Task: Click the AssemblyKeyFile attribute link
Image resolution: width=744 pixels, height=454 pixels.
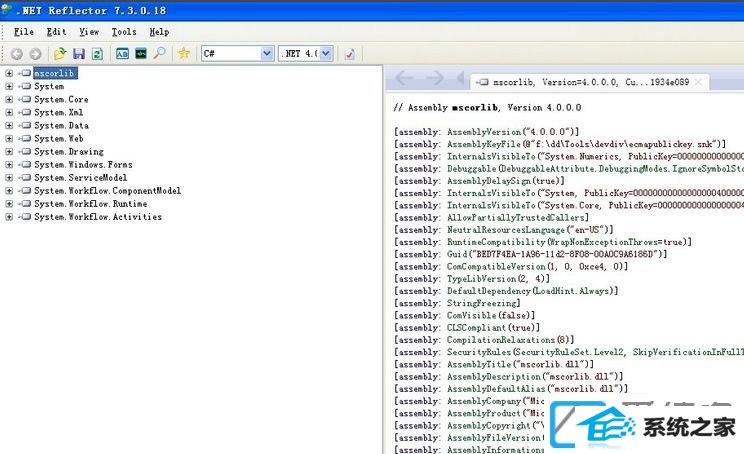Action: coord(484,144)
